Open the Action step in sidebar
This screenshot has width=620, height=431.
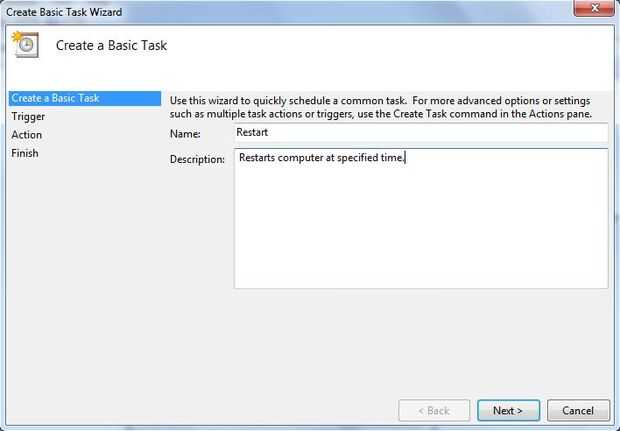tap(26, 135)
